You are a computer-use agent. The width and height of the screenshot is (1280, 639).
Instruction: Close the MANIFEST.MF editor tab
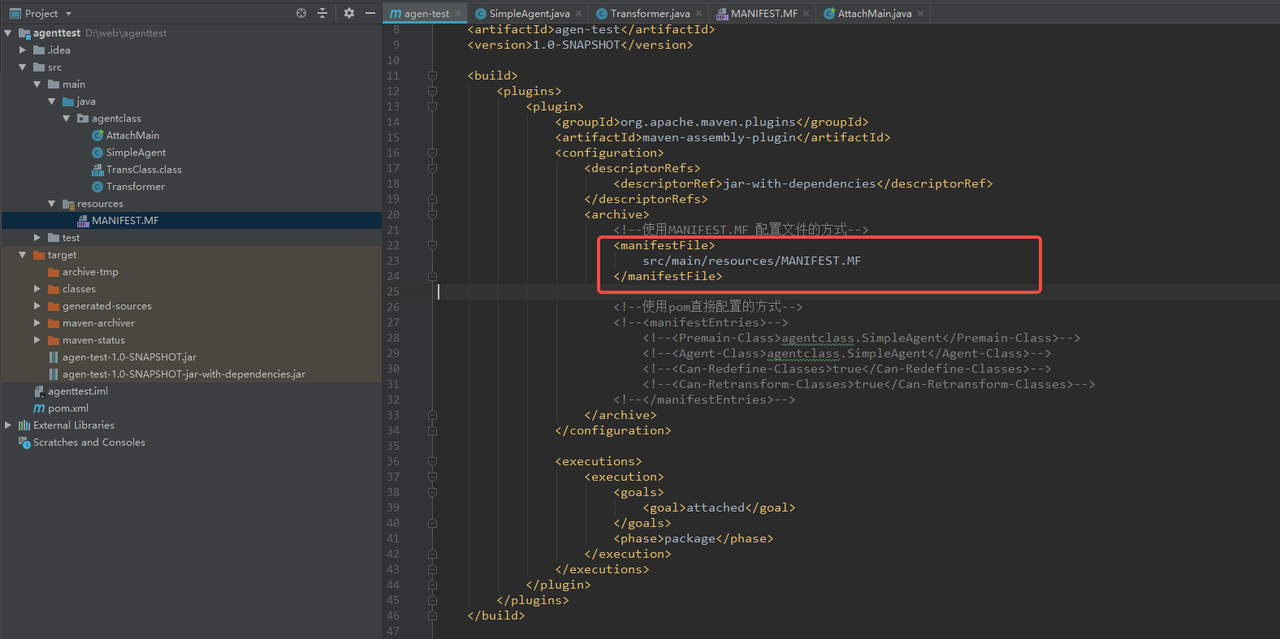806,13
